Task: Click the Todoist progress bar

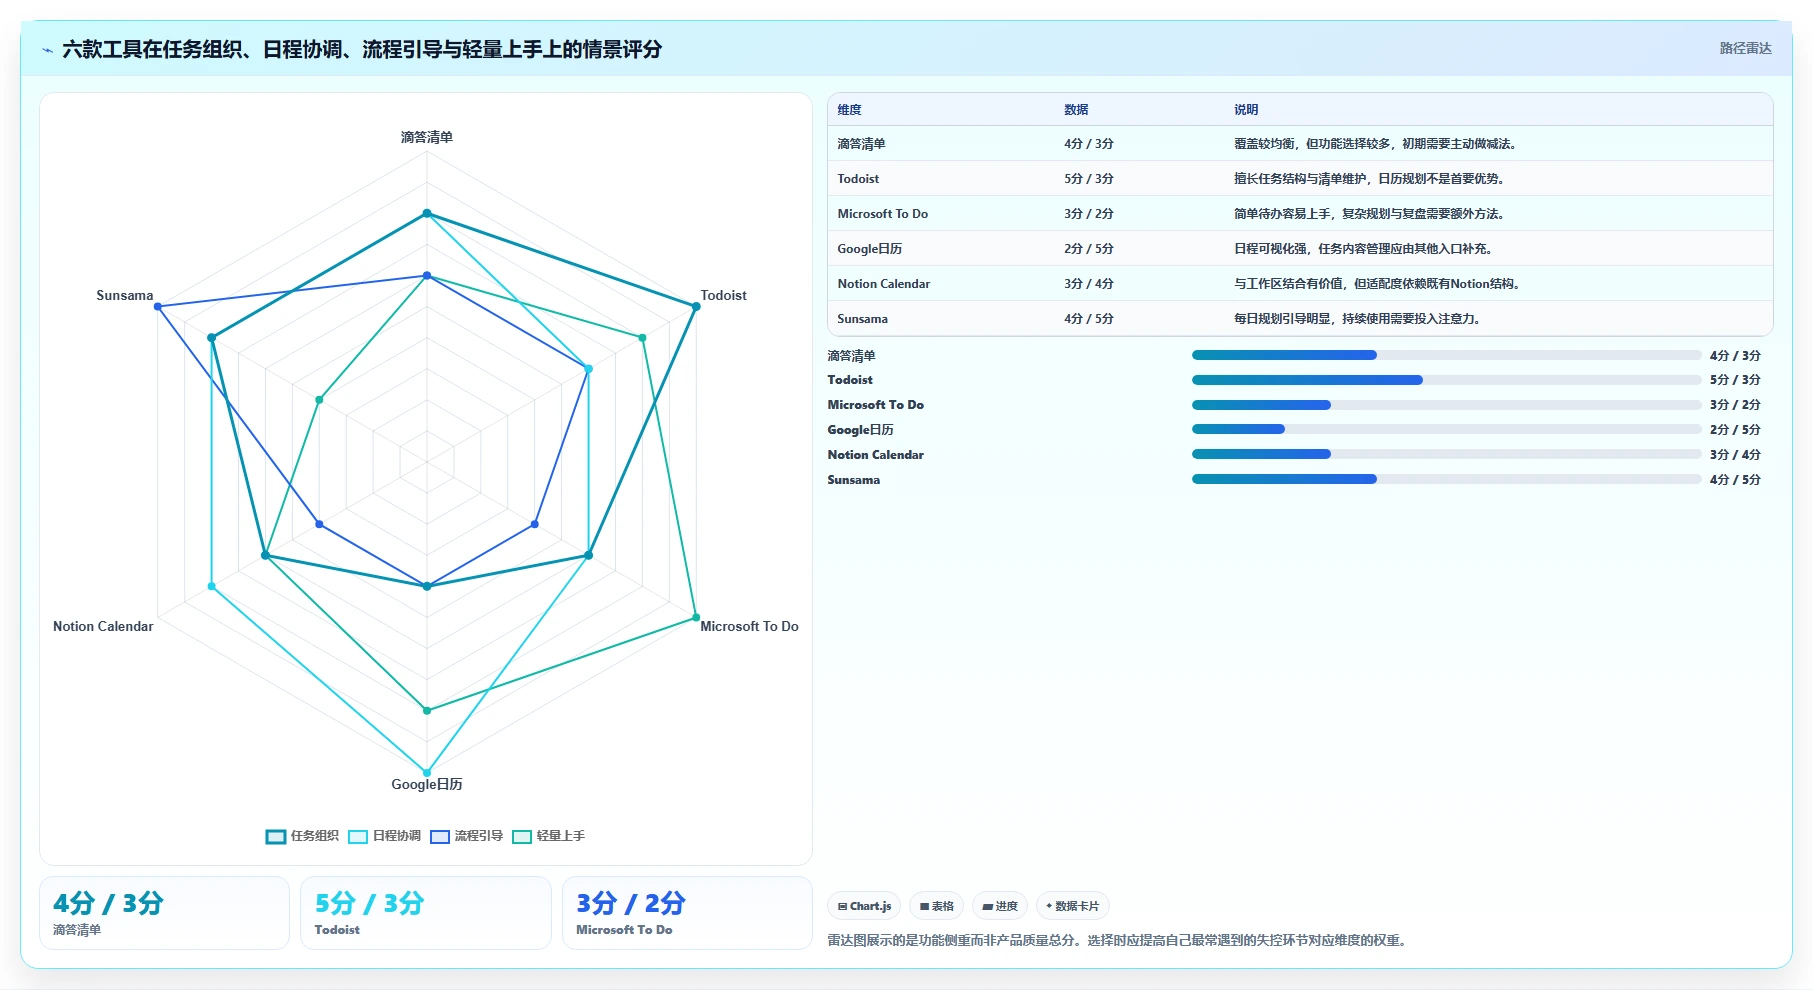Action: pyautogui.click(x=1446, y=380)
